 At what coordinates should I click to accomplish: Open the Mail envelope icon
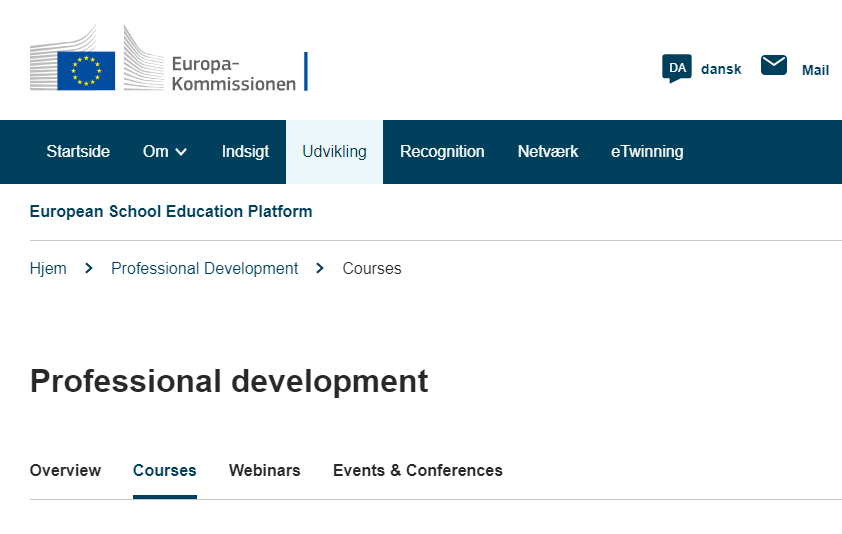click(x=774, y=66)
